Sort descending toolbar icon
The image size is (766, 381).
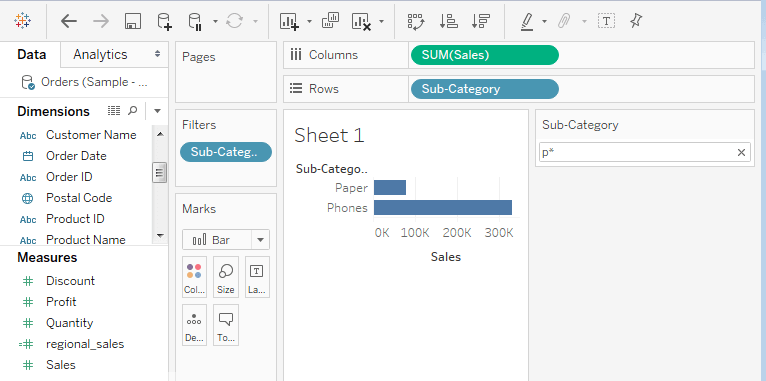click(x=481, y=21)
